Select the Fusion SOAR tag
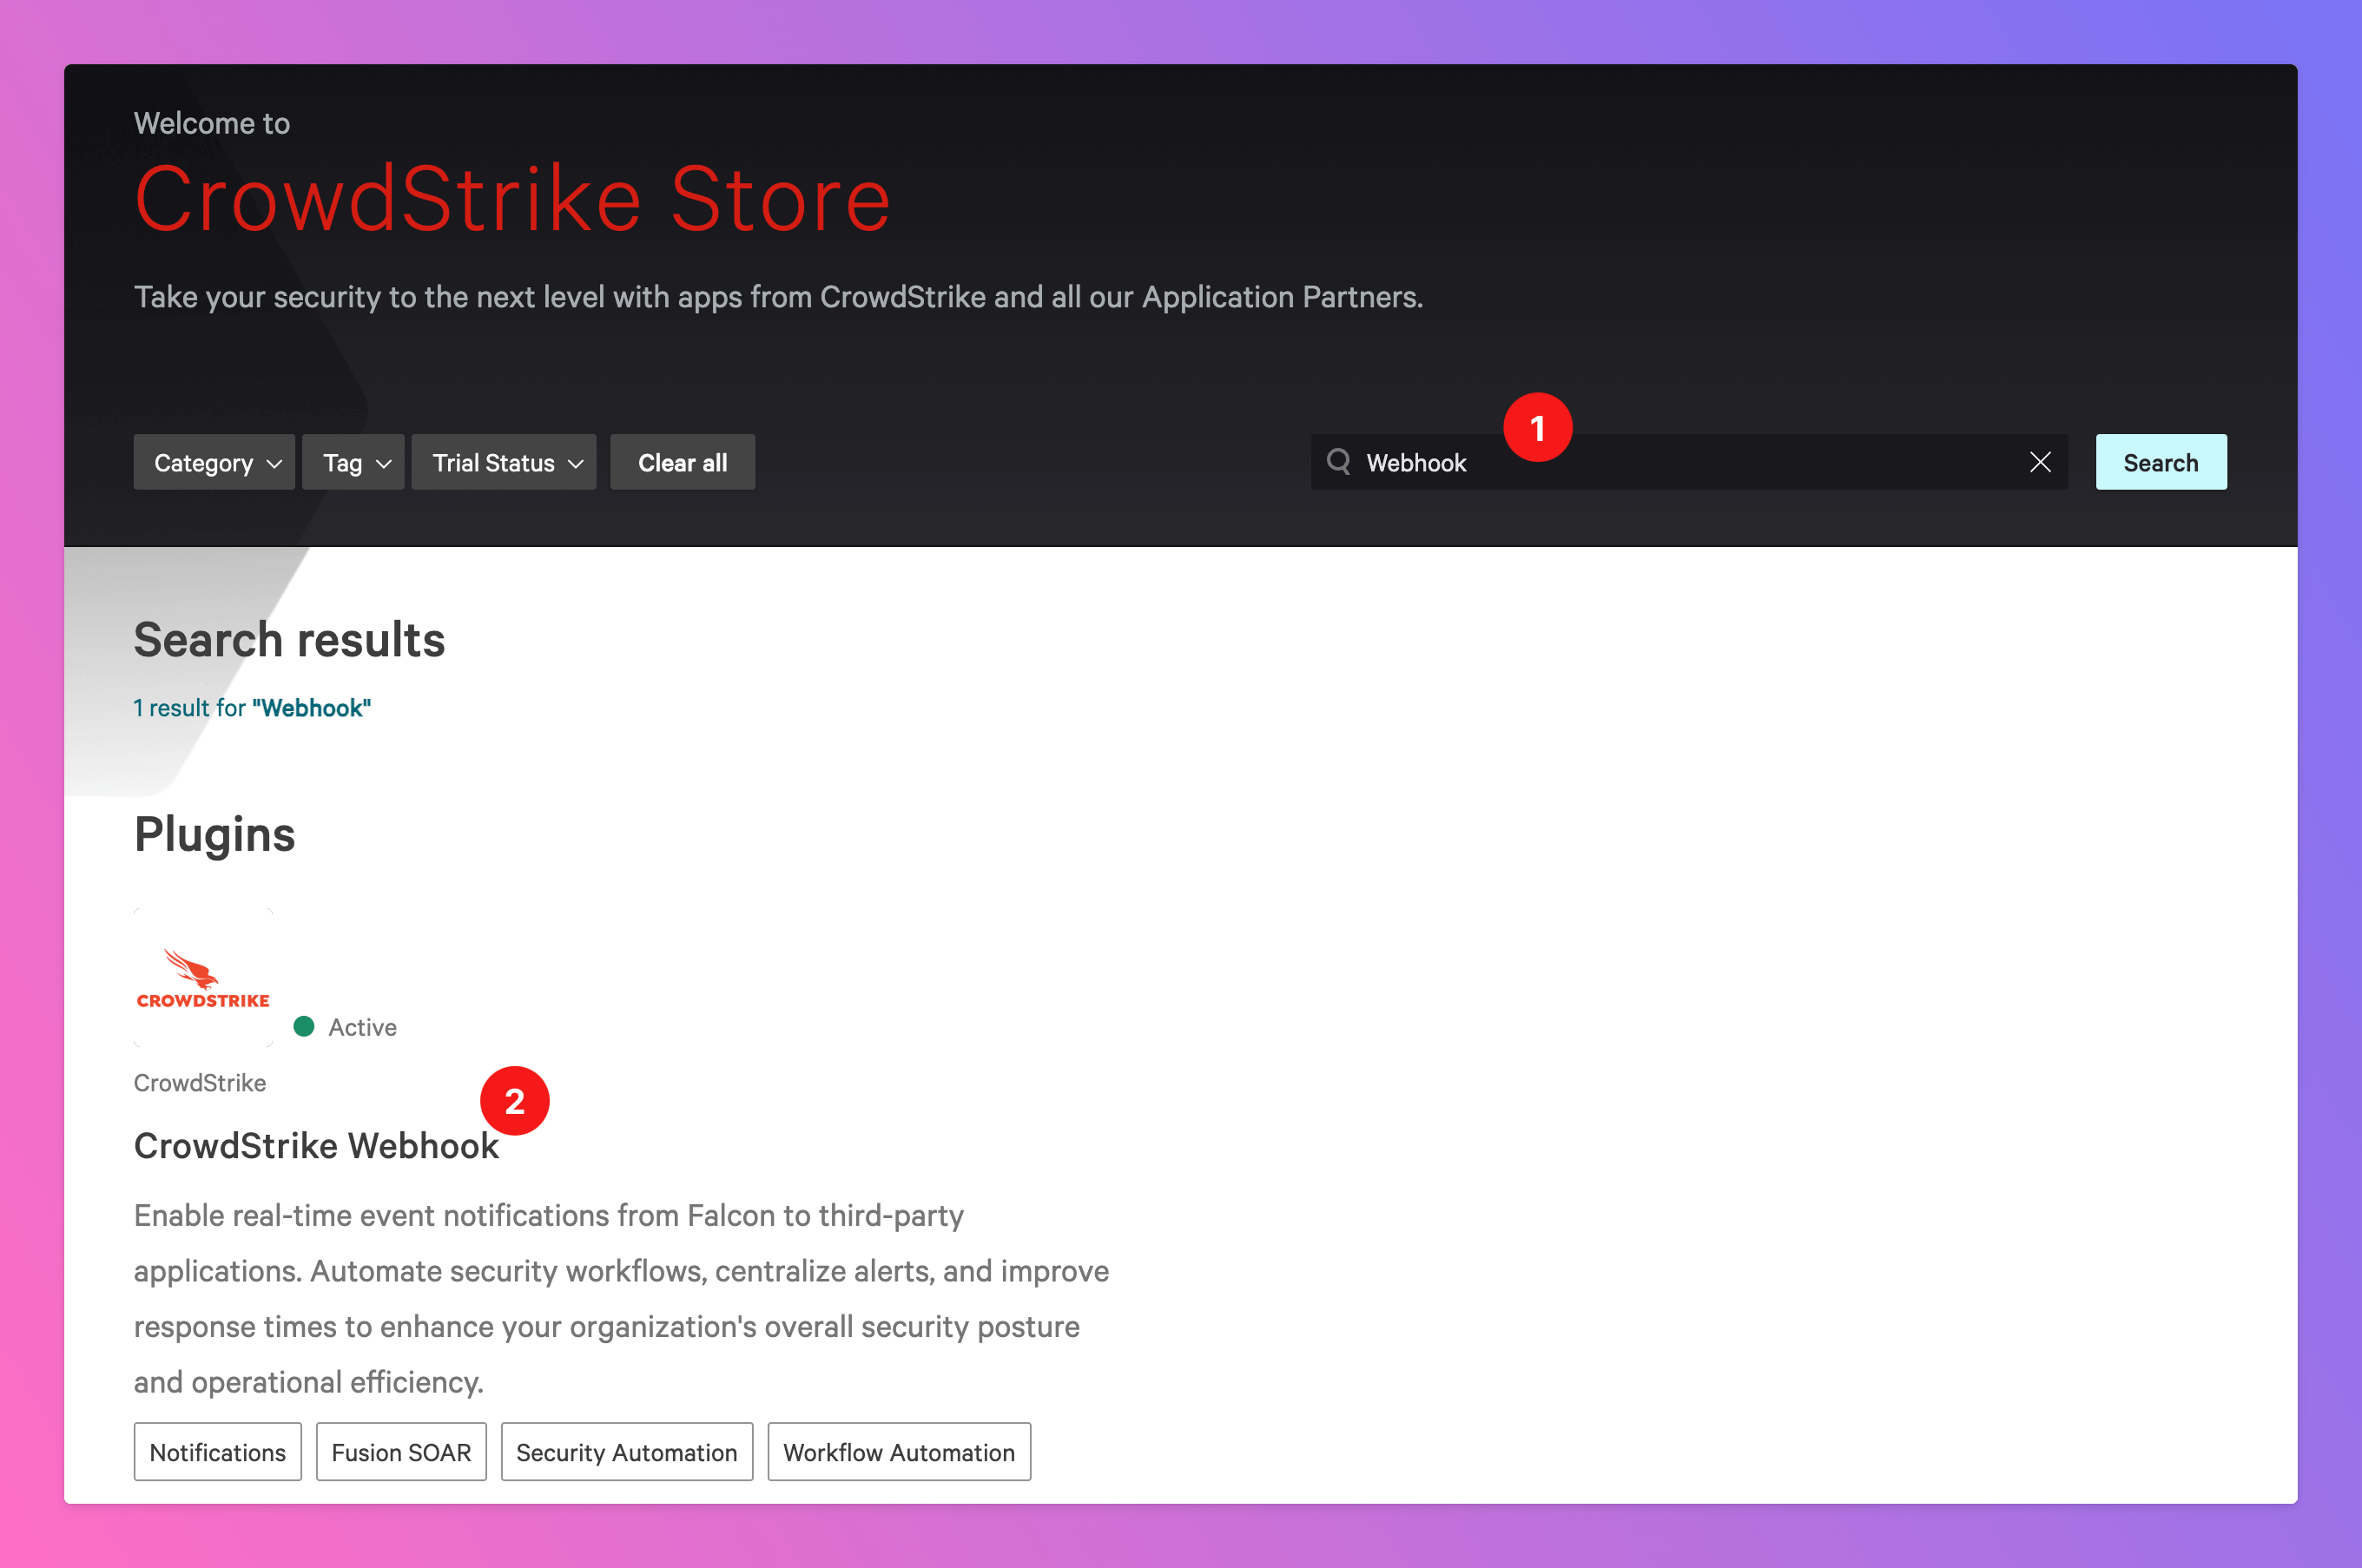This screenshot has width=2362, height=1568. click(401, 1452)
